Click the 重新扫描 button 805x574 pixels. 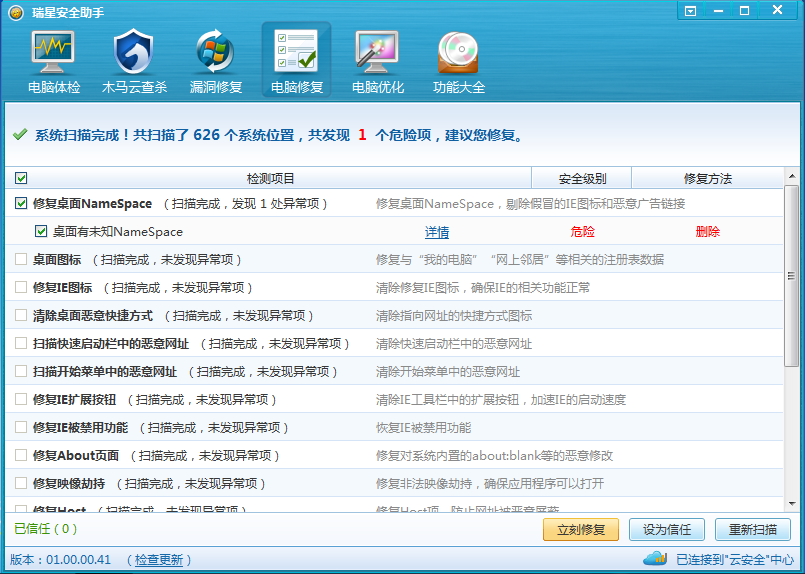point(753,529)
